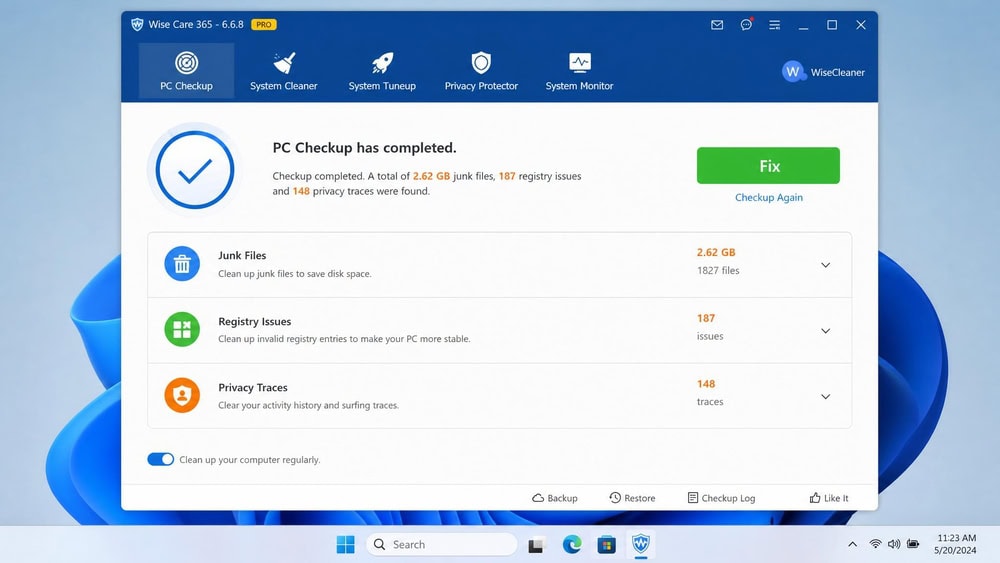Open Microsoft Store from the taskbar
The image size is (1000, 563).
coord(607,545)
